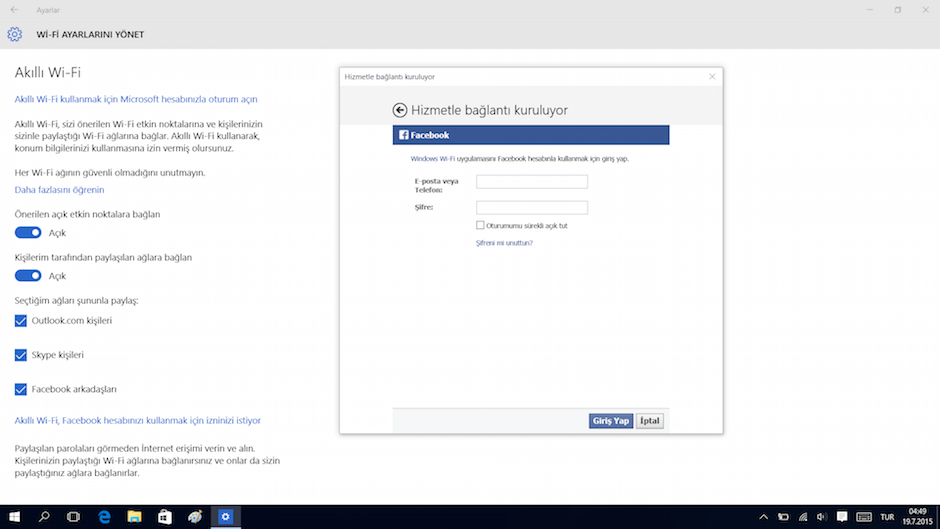Check 'Oturumumu sürekli açık tut' box
This screenshot has width=940, height=529.
pyautogui.click(x=480, y=225)
